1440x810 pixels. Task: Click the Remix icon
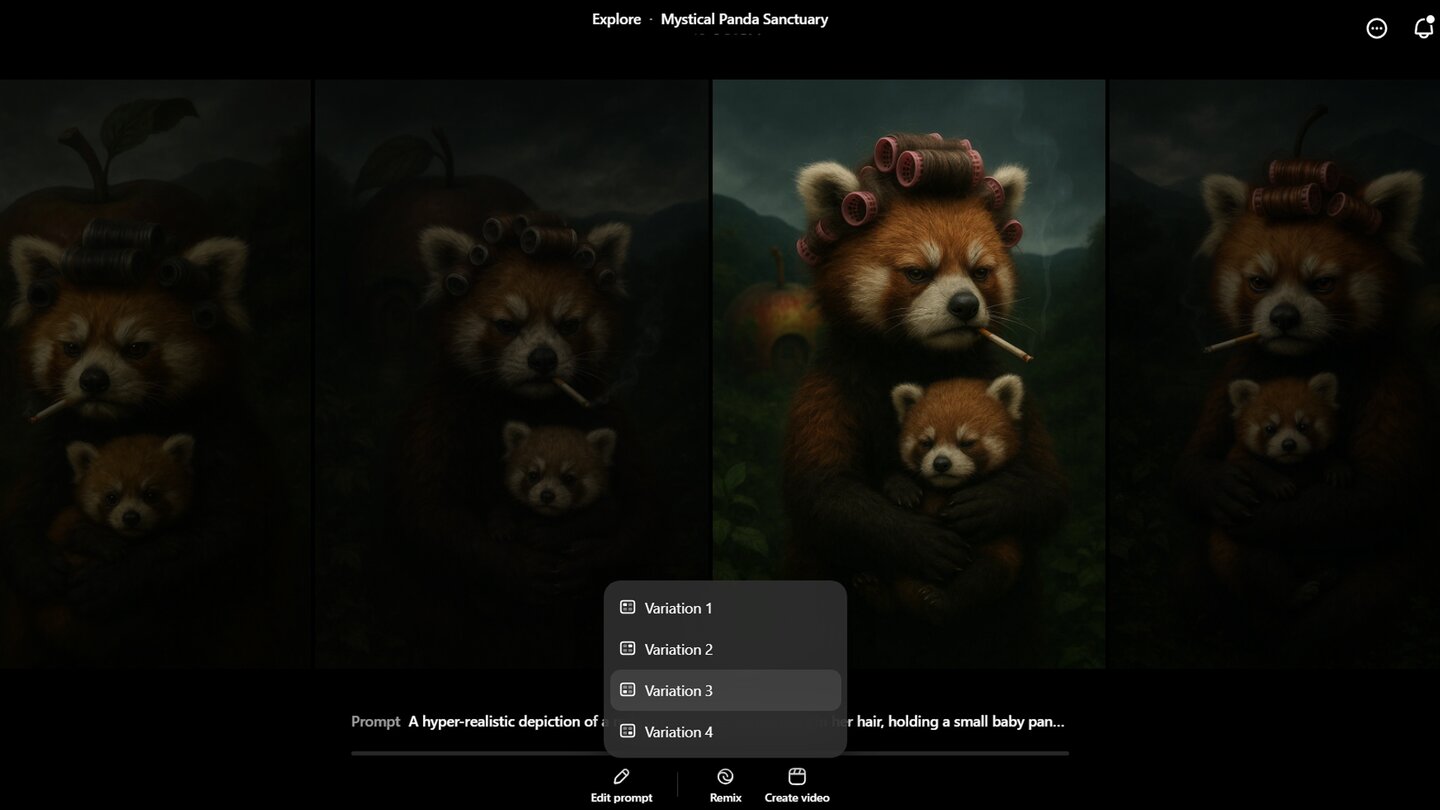726,777
